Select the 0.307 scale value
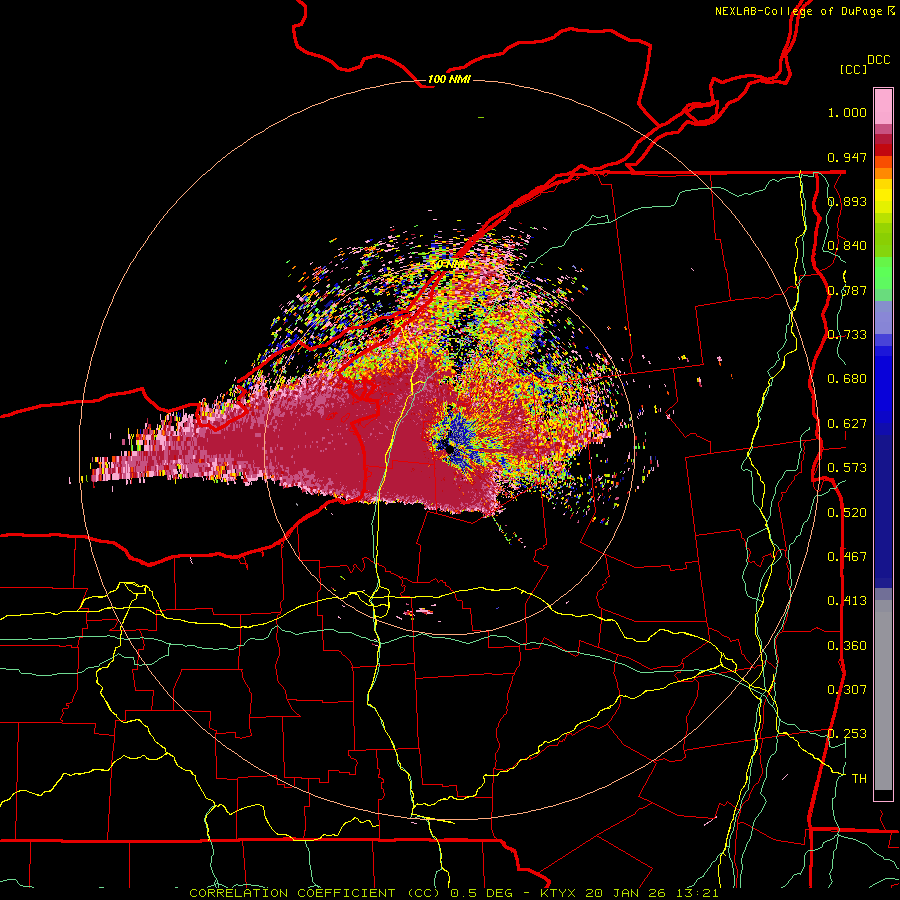The width and height of the screenshot is (900, 900). point(847,689)
